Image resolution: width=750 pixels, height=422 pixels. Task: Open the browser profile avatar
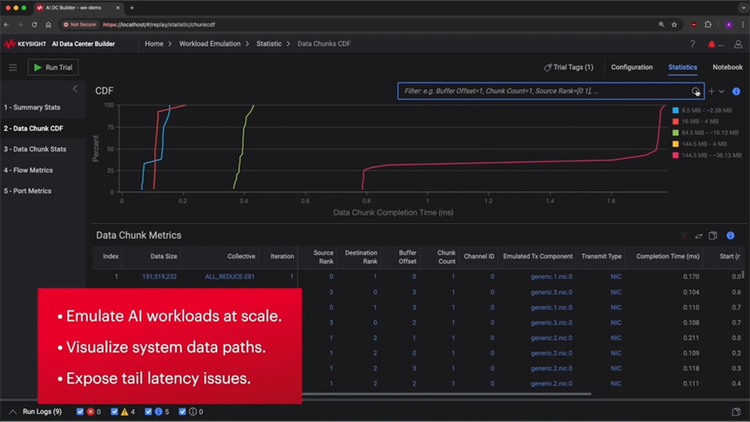point(728,24)
